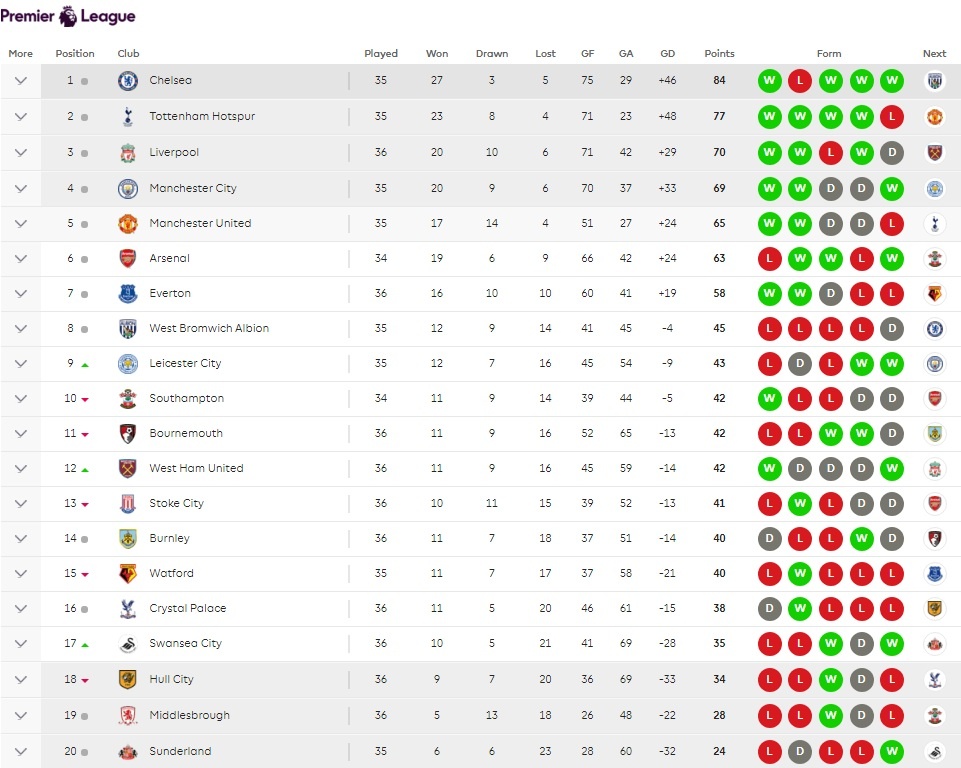Expand the Chelsea row details
Screen dimensions: 961x768
pyautogui.click(x=20, y=81)
